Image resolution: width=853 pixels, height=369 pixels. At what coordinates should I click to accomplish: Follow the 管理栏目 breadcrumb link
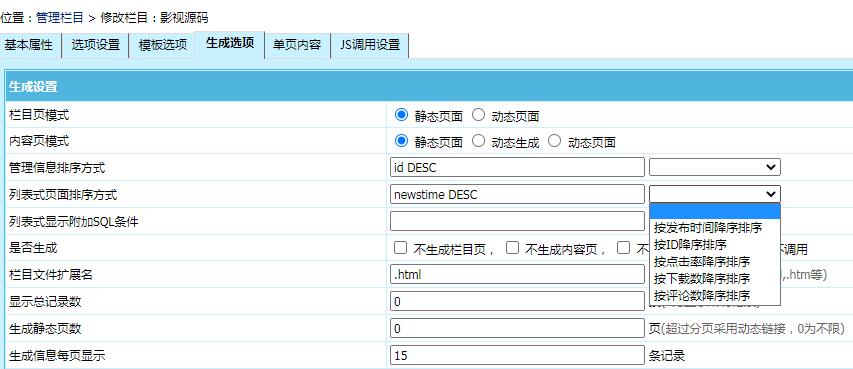[x=60, y=18]
